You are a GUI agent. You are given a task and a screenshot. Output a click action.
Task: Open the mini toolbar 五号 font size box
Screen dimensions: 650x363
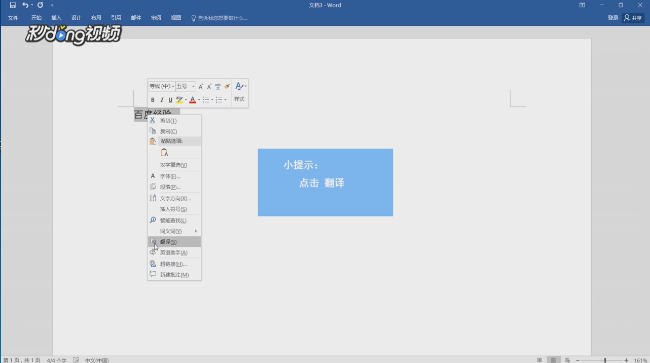[x=185, y=86]
